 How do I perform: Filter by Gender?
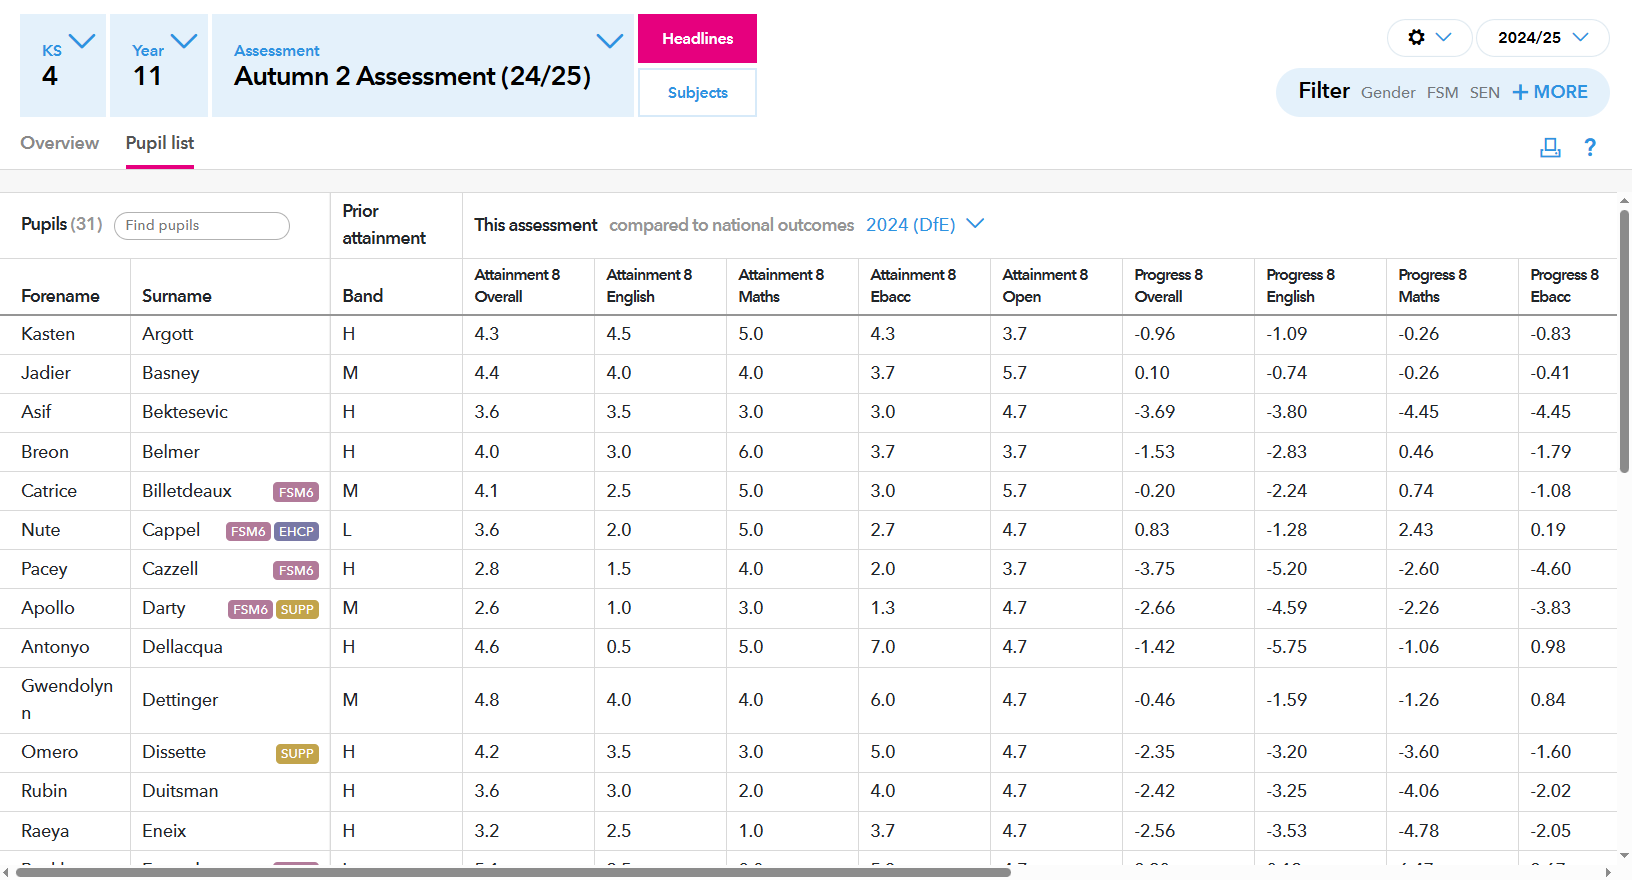[1388, 93]
